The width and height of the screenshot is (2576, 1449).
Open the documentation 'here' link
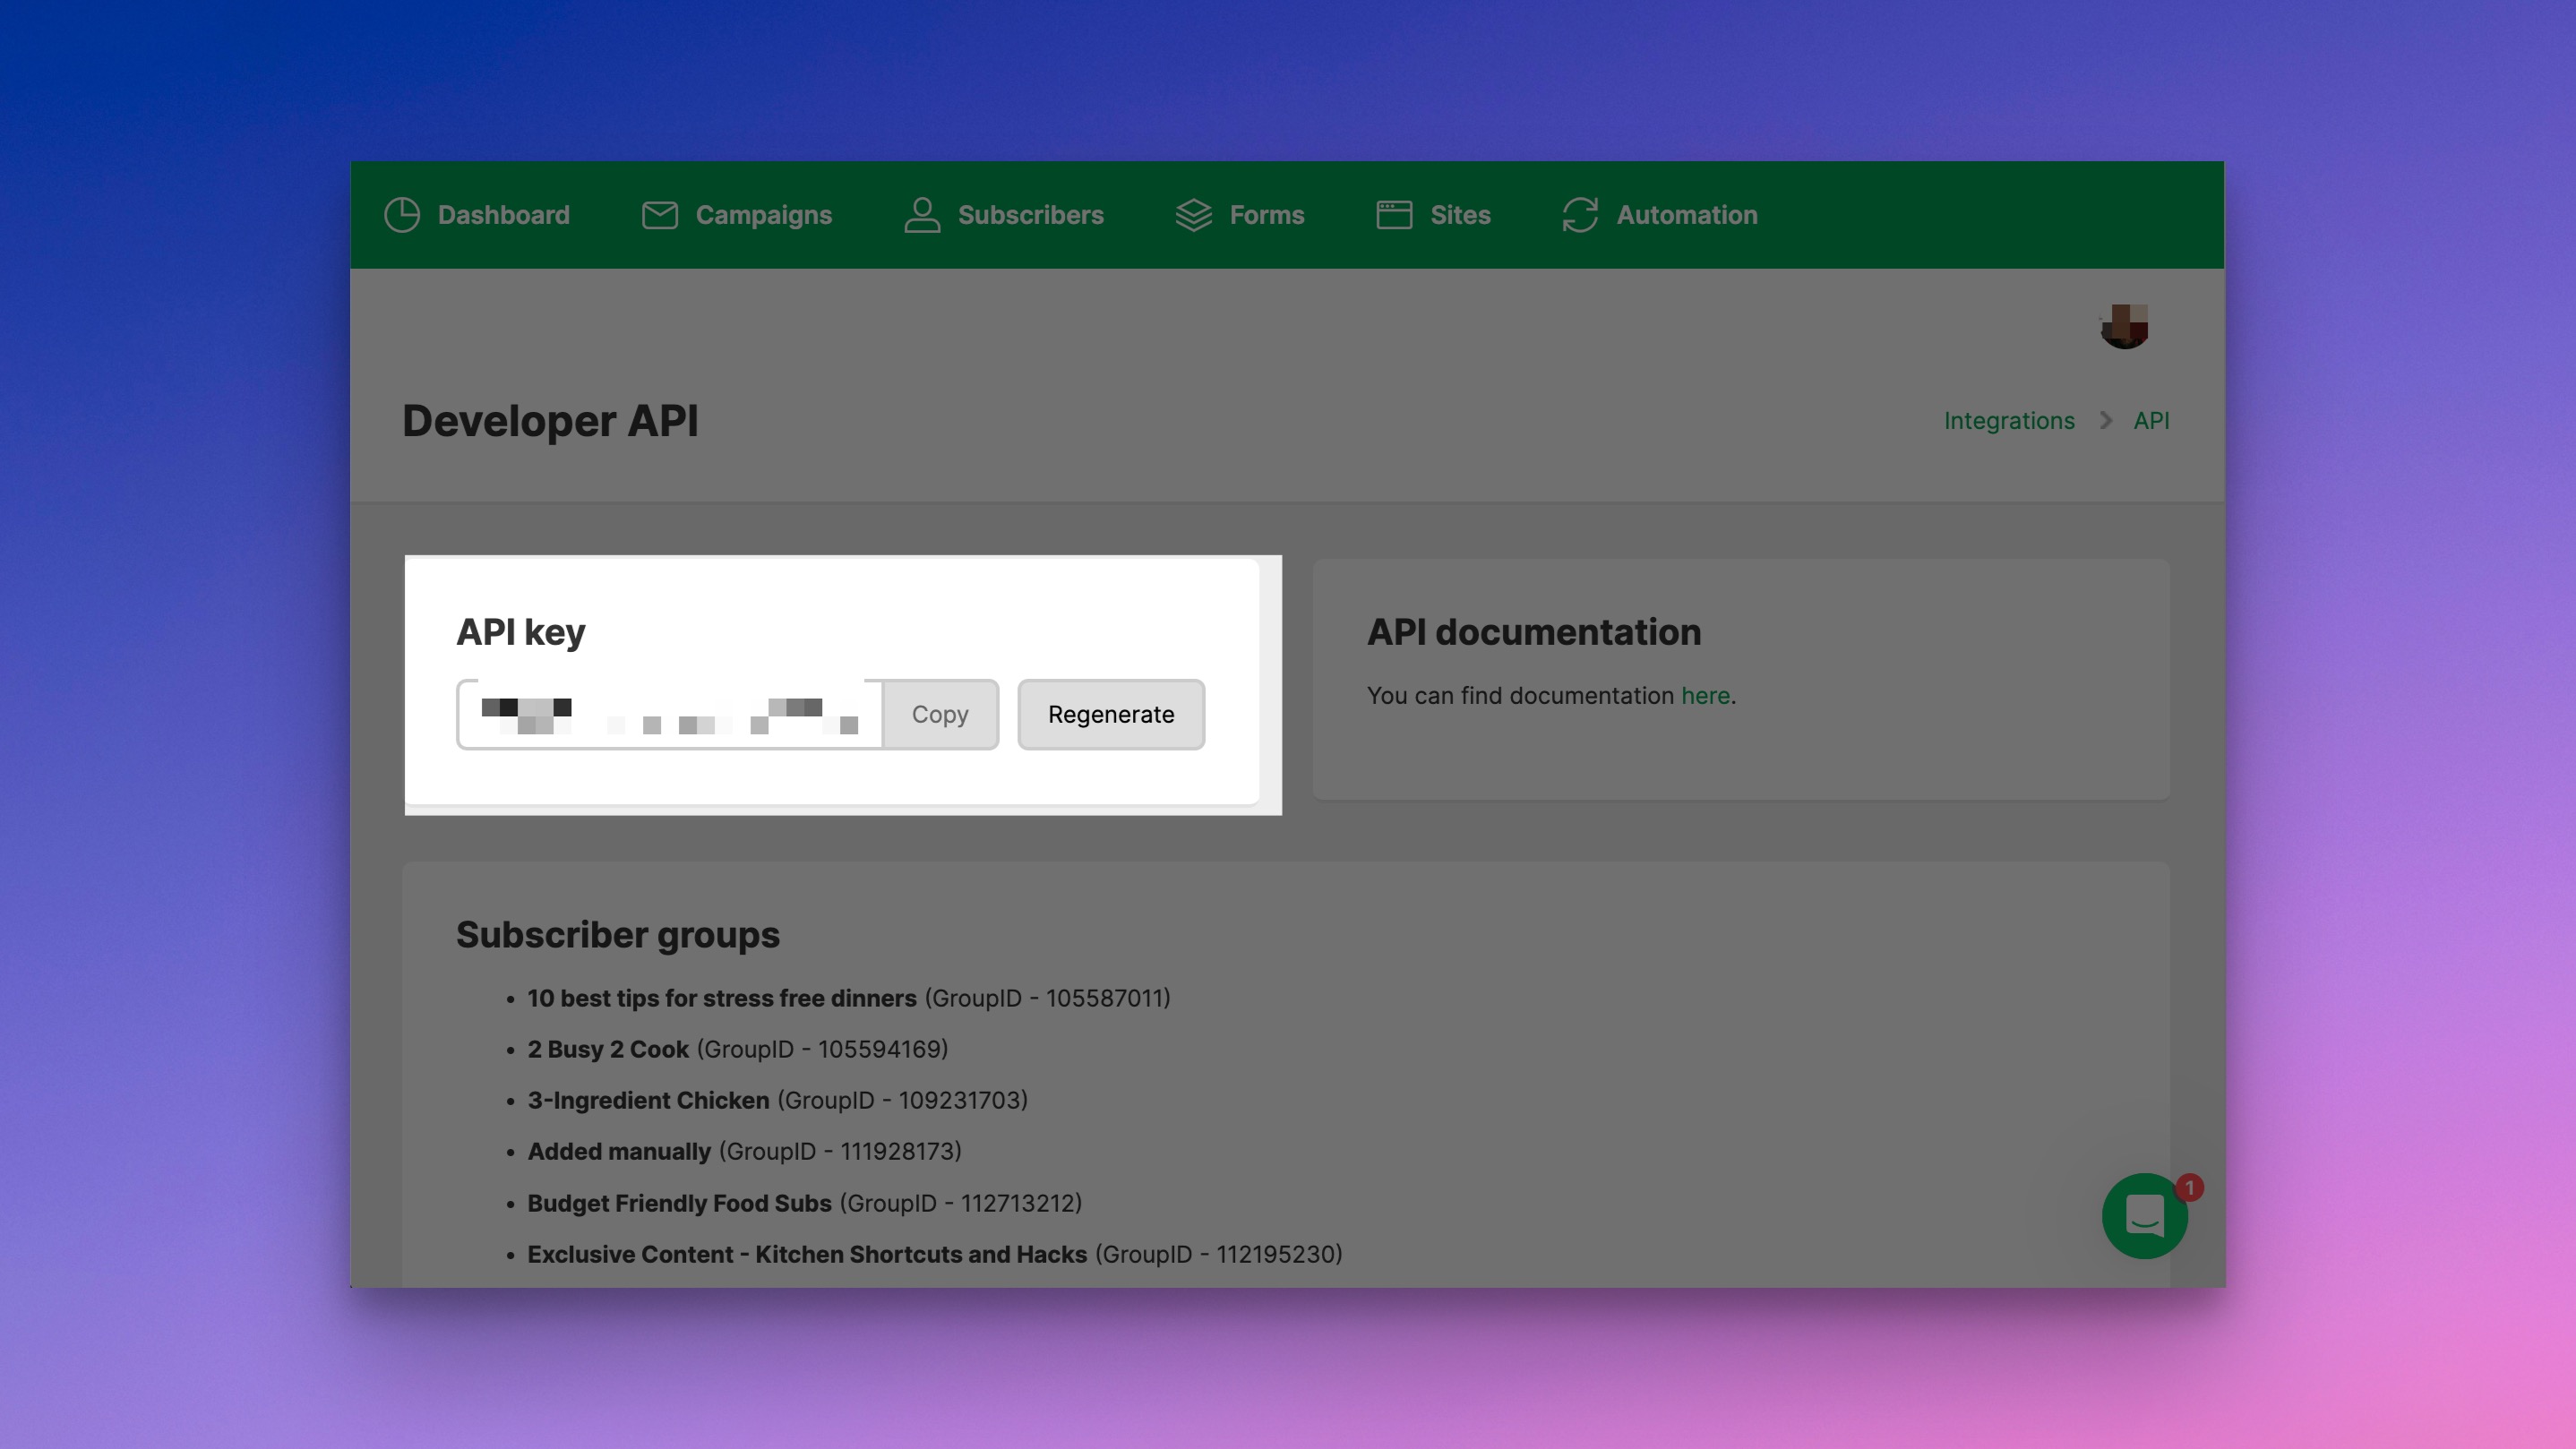pos(1704,695)
